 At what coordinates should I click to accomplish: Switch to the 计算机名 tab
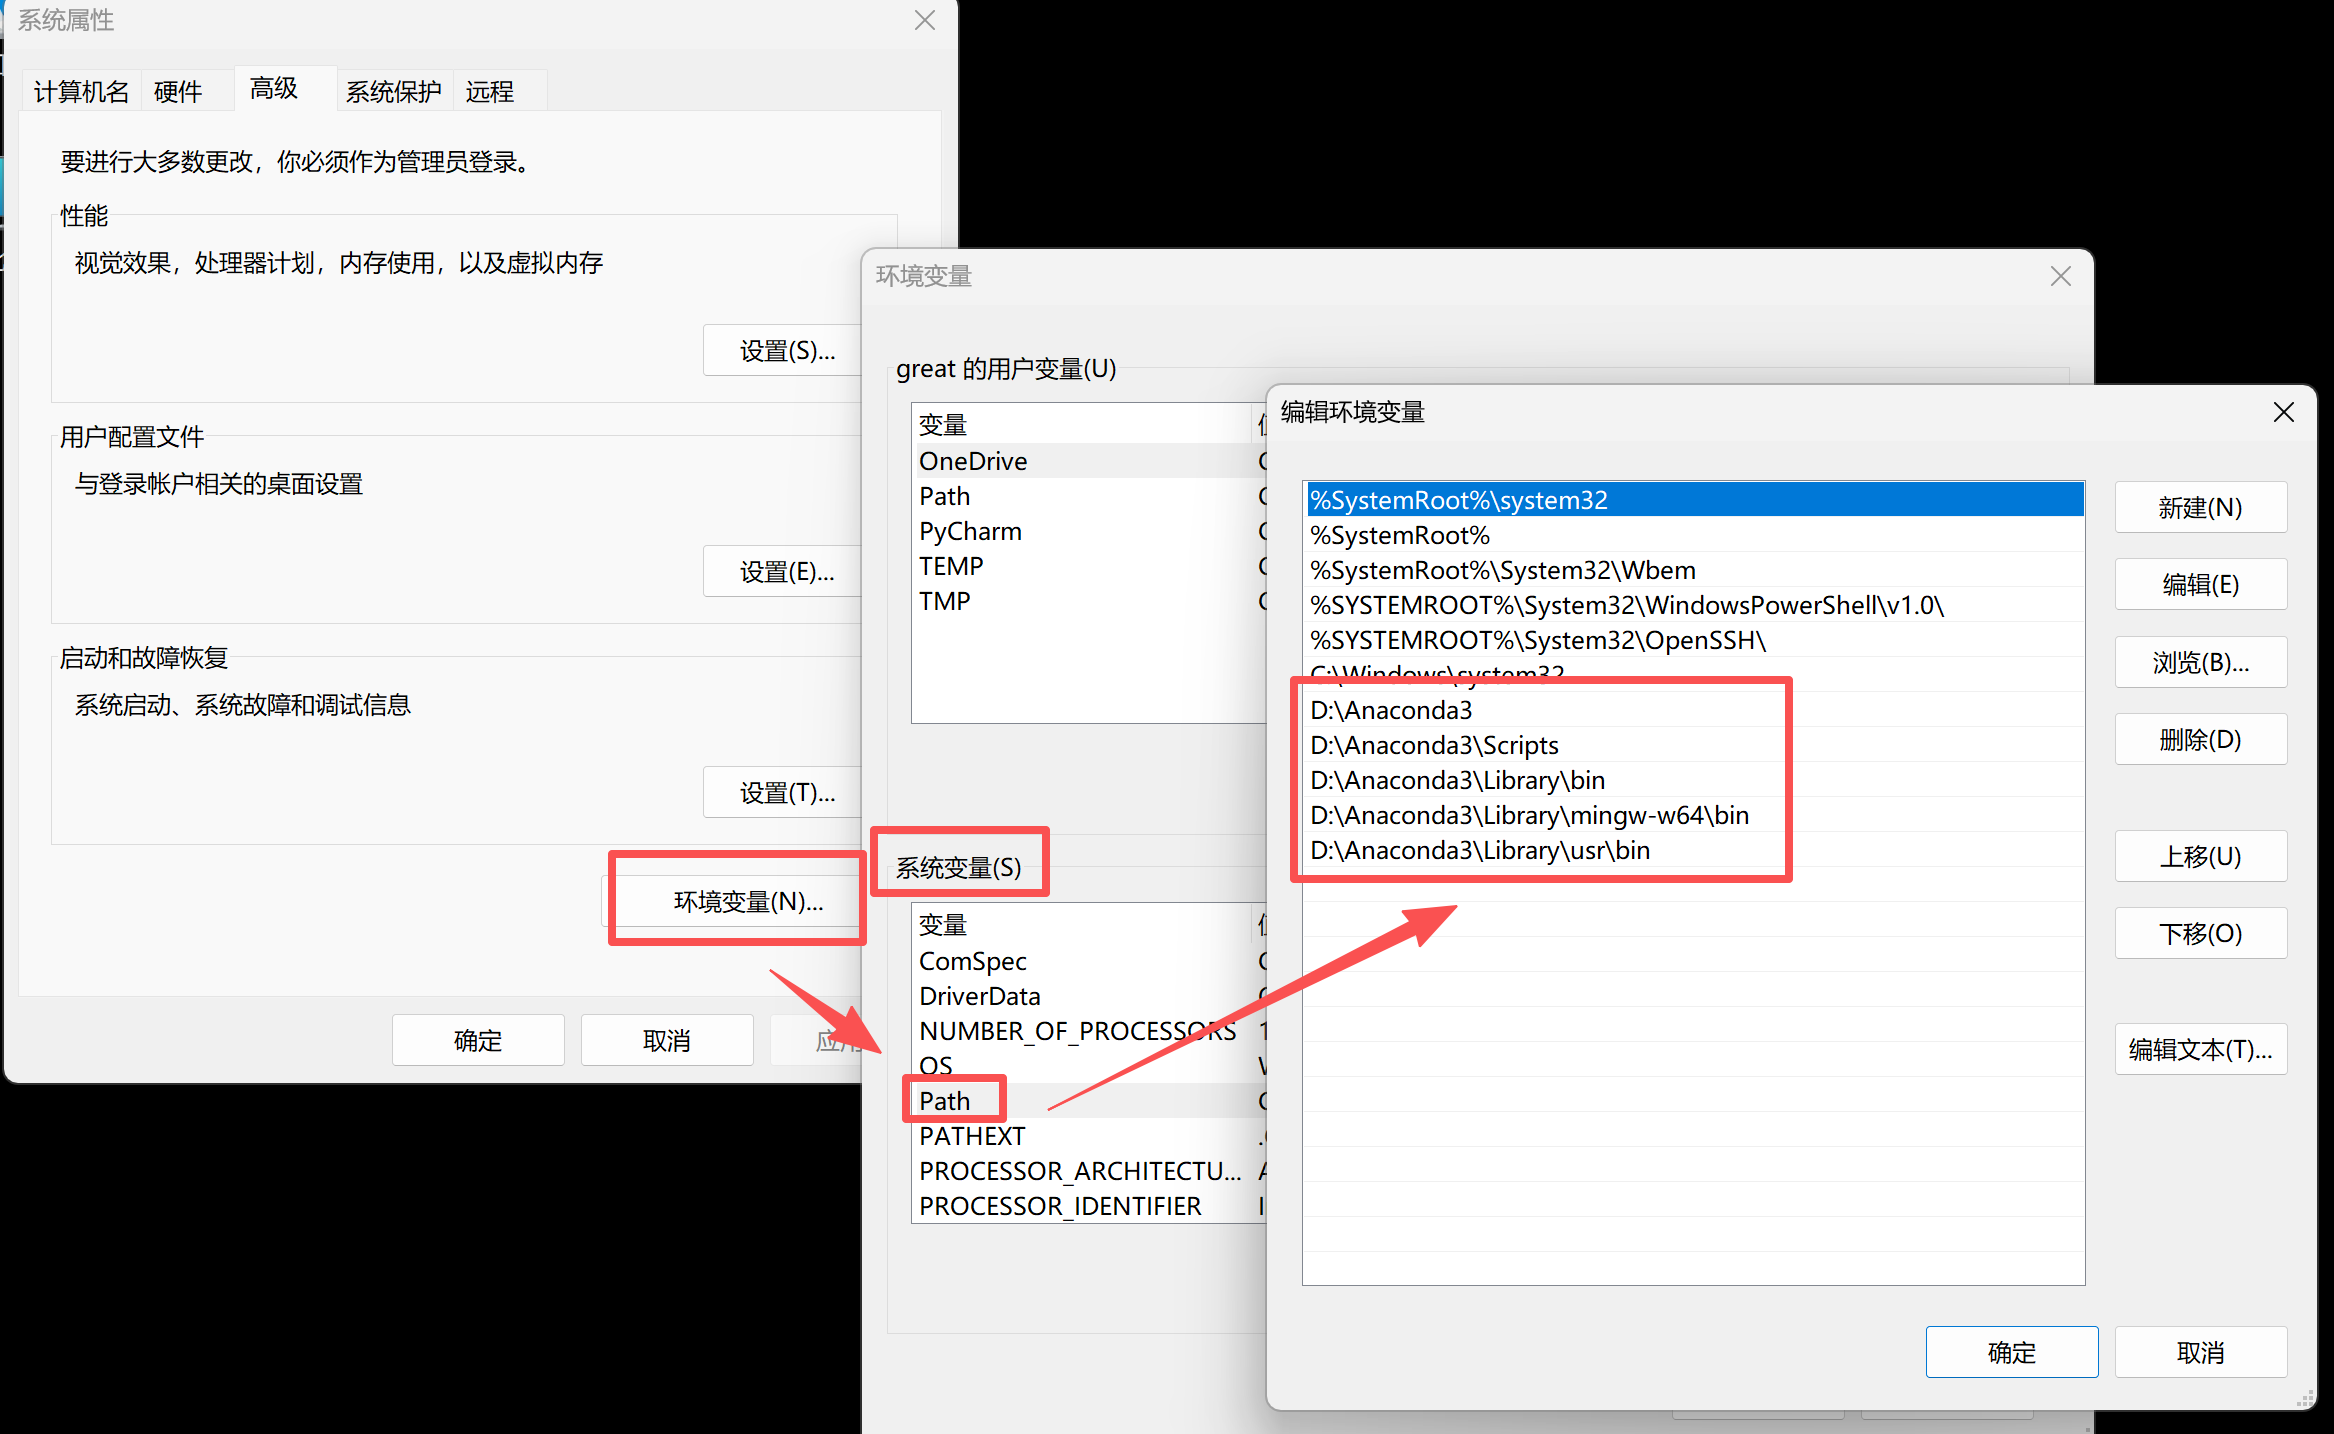click(x=81, y=92)
